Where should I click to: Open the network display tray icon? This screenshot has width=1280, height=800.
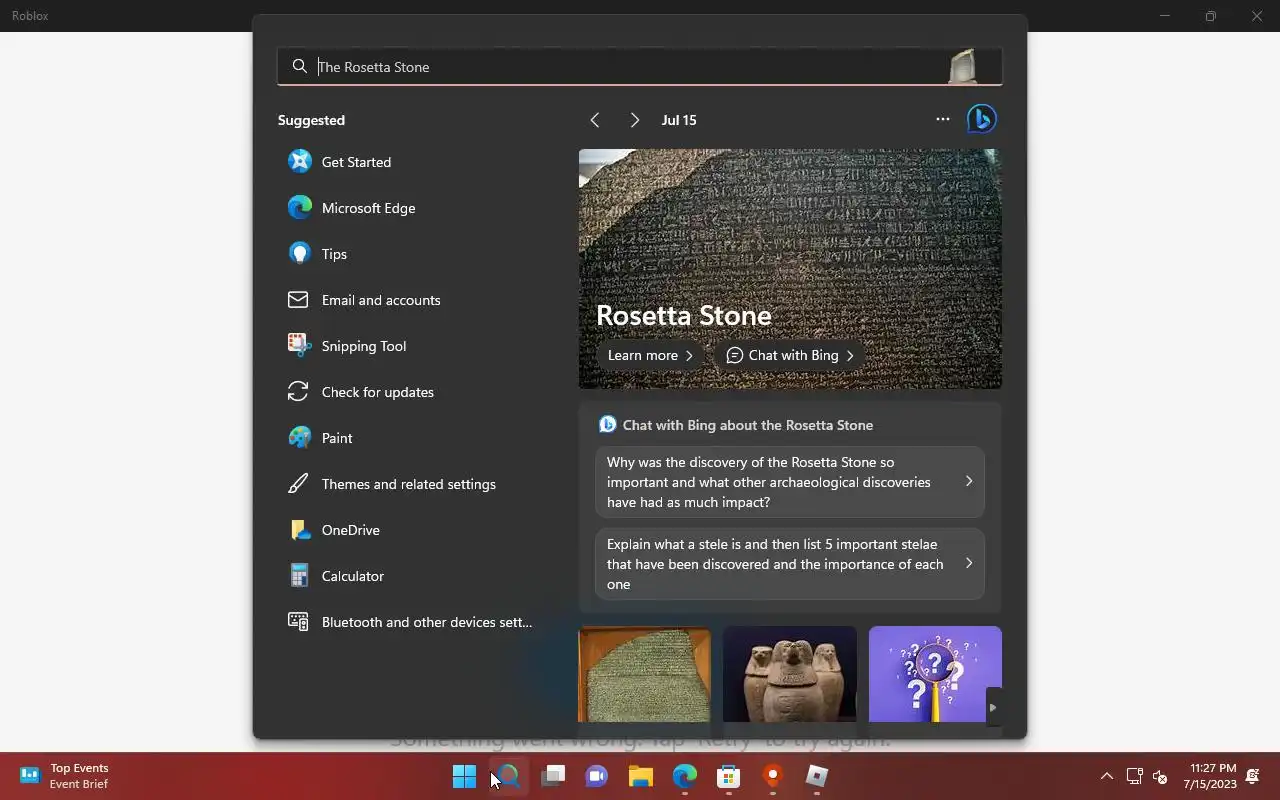point(1135,776)
